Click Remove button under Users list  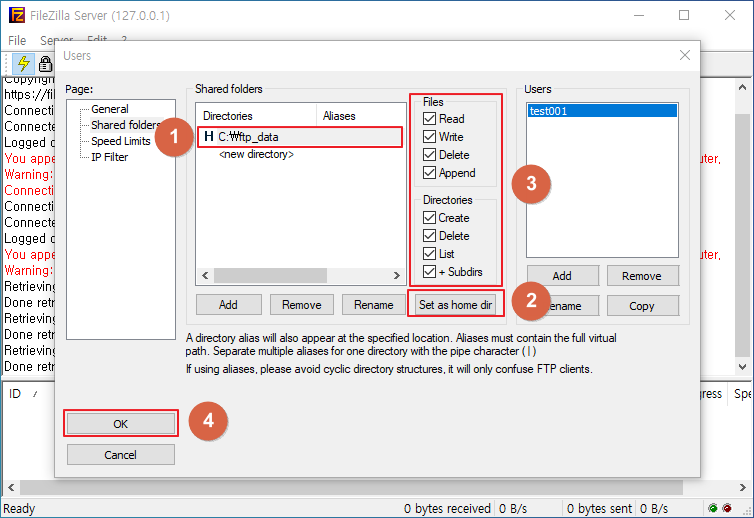(643, 276)
